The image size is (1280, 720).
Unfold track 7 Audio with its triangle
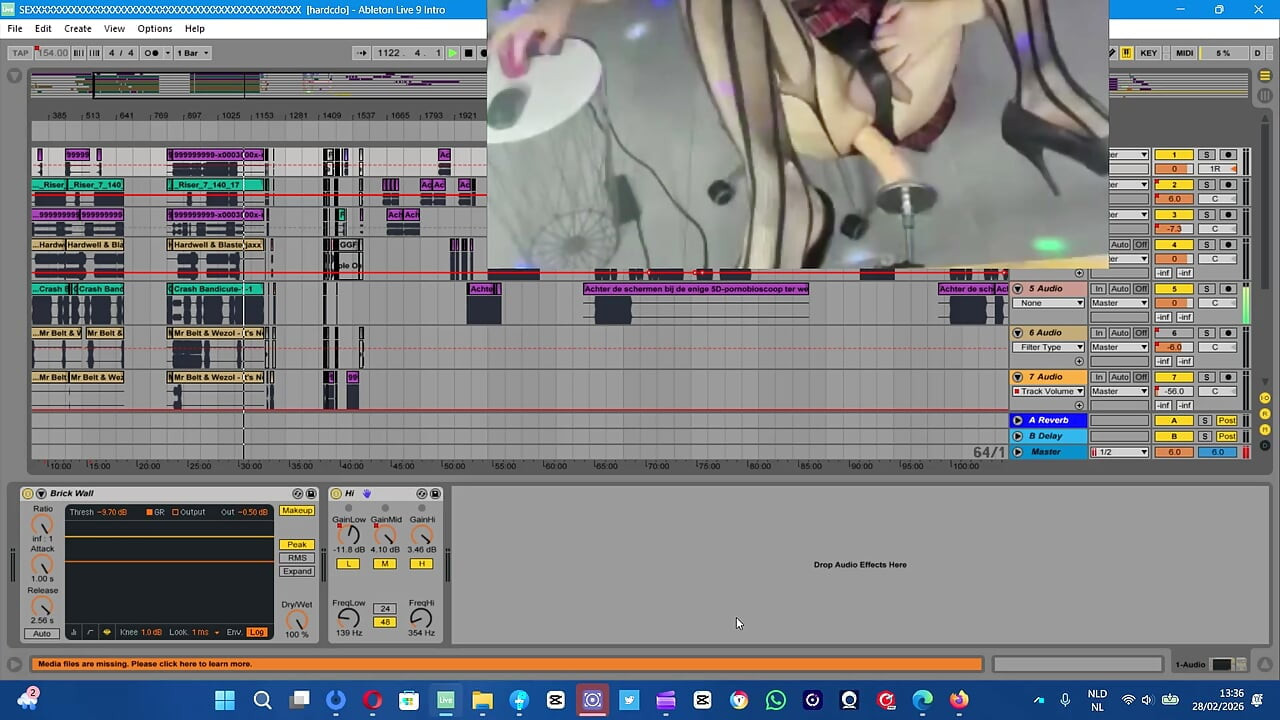[1018, 377]
